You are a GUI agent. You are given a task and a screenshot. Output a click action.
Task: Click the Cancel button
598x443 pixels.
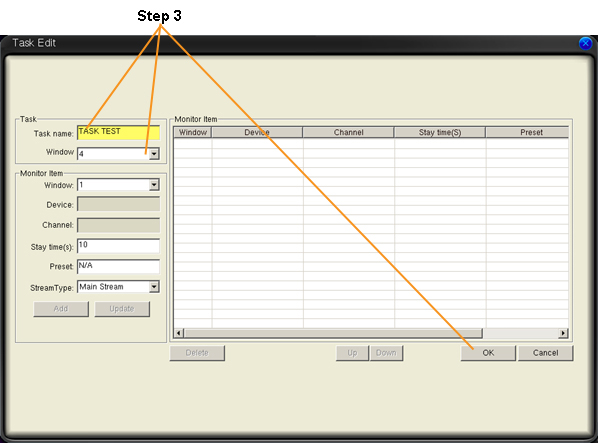[545, 353]
